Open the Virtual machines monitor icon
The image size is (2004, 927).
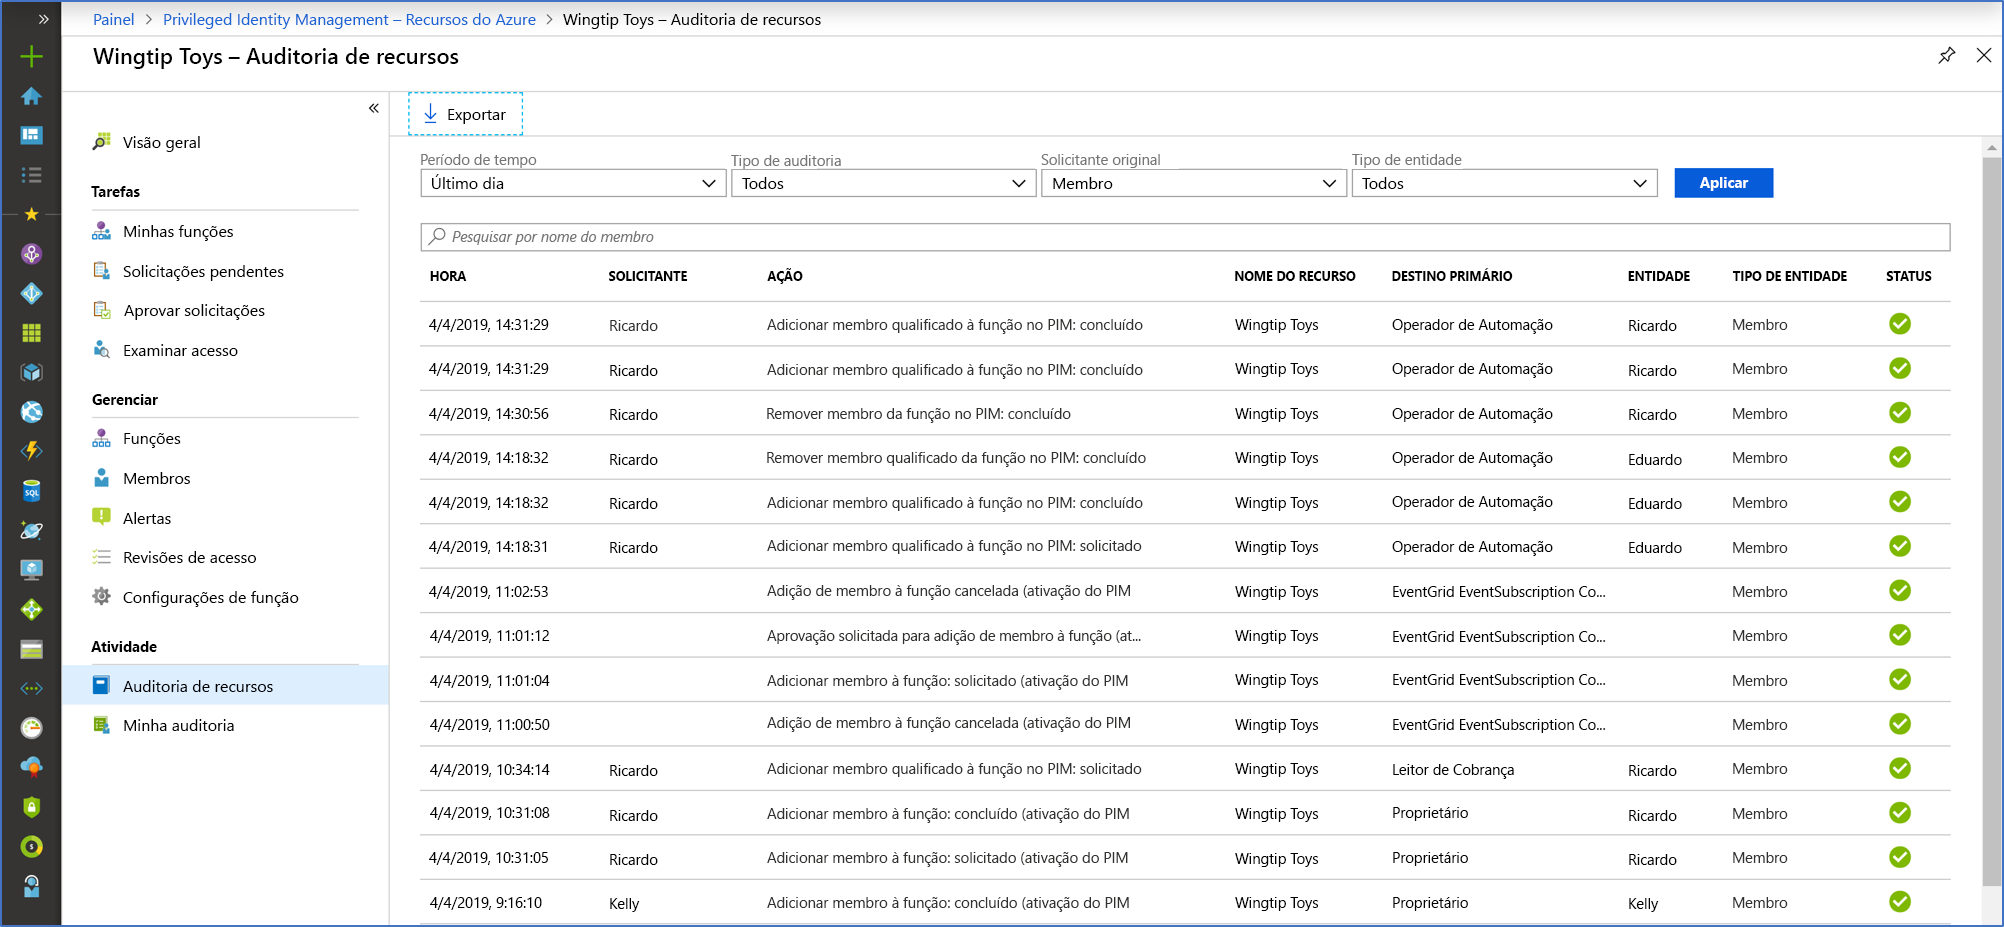(32, 570)
